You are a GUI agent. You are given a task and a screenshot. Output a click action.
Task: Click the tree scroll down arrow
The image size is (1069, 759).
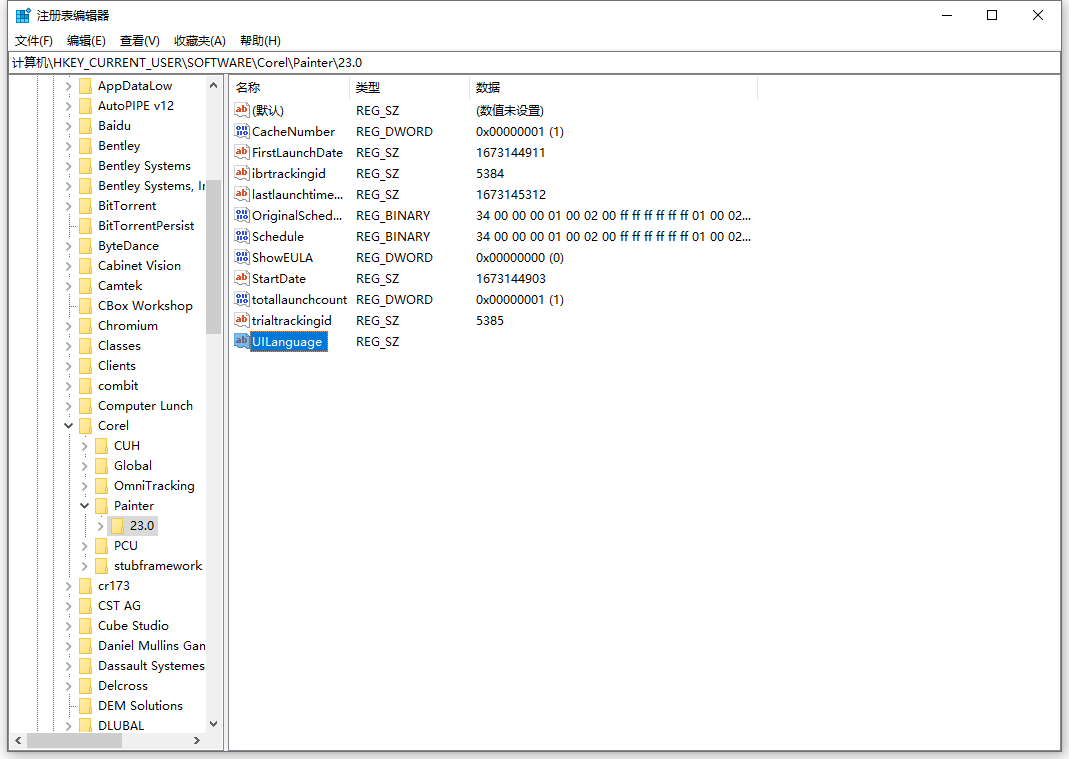click(x=213, y=724)
